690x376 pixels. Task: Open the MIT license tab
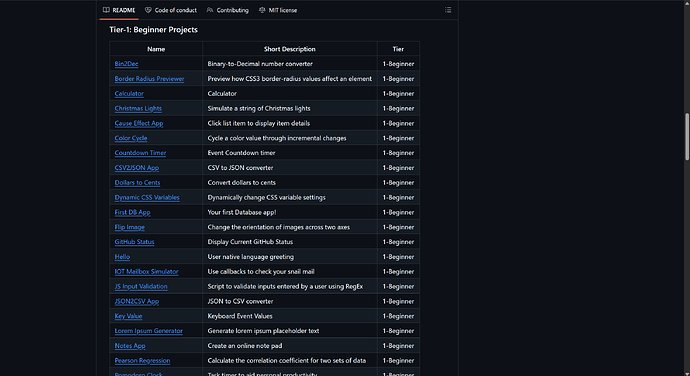278,10
